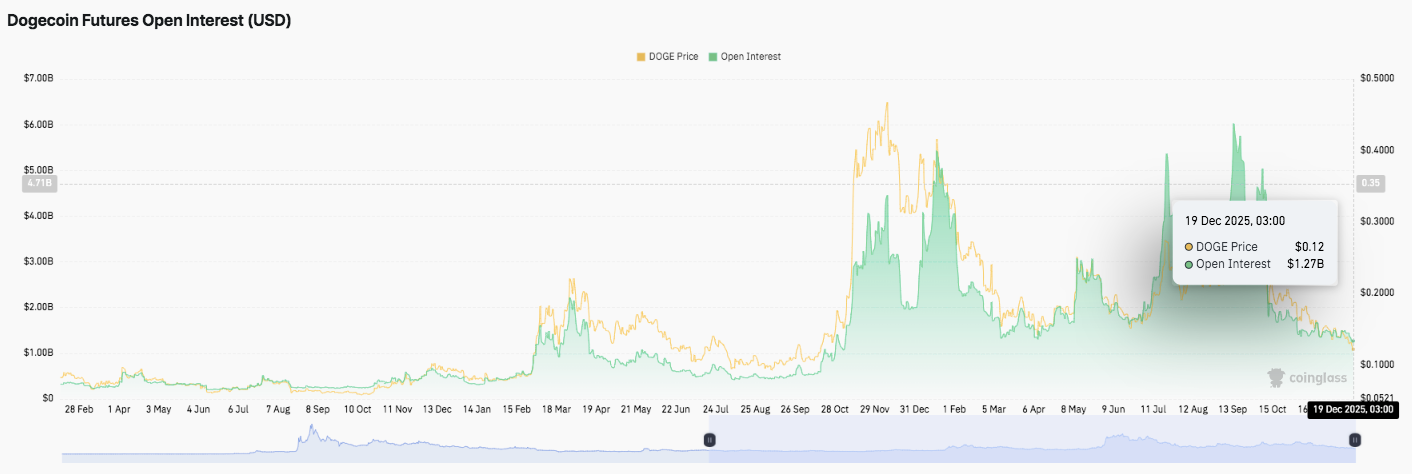Click the $7.00B label on left axis
The height and width of the screenshot is (474, 1412).
click(x=39, y=78)
